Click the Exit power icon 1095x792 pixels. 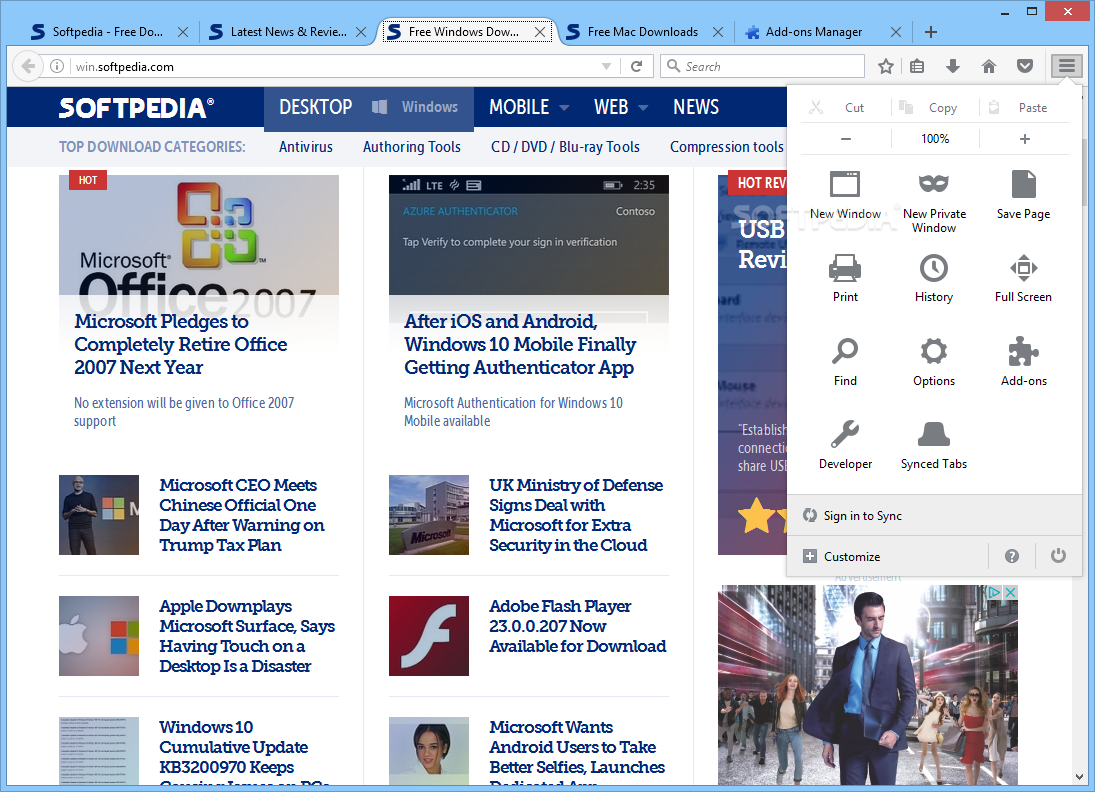[x=1058, y=556]
